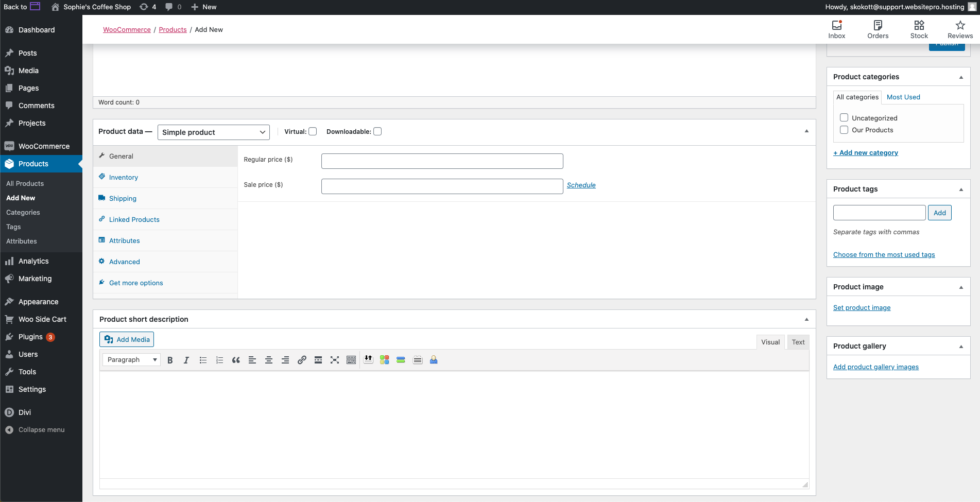
Task: Open the Paragraph format dropdown
Action: (x=132, y=360)
